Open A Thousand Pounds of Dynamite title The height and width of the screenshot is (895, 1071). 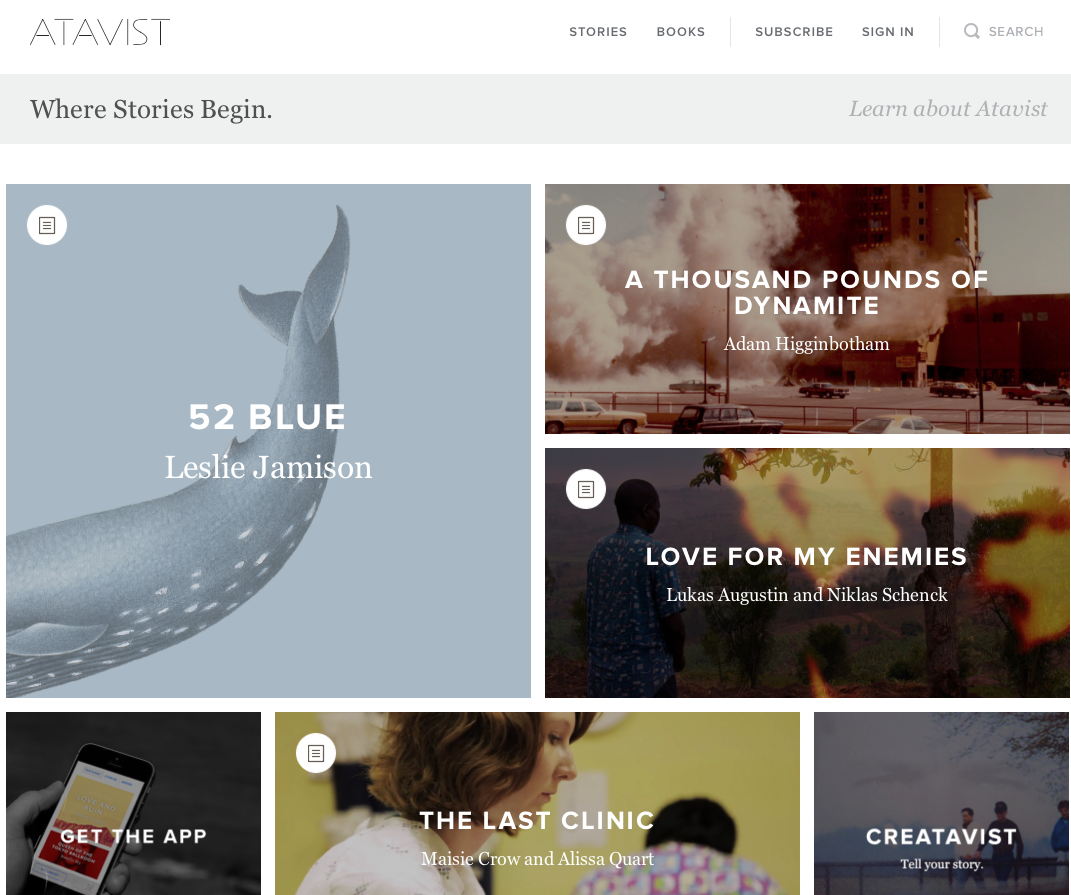807,292
